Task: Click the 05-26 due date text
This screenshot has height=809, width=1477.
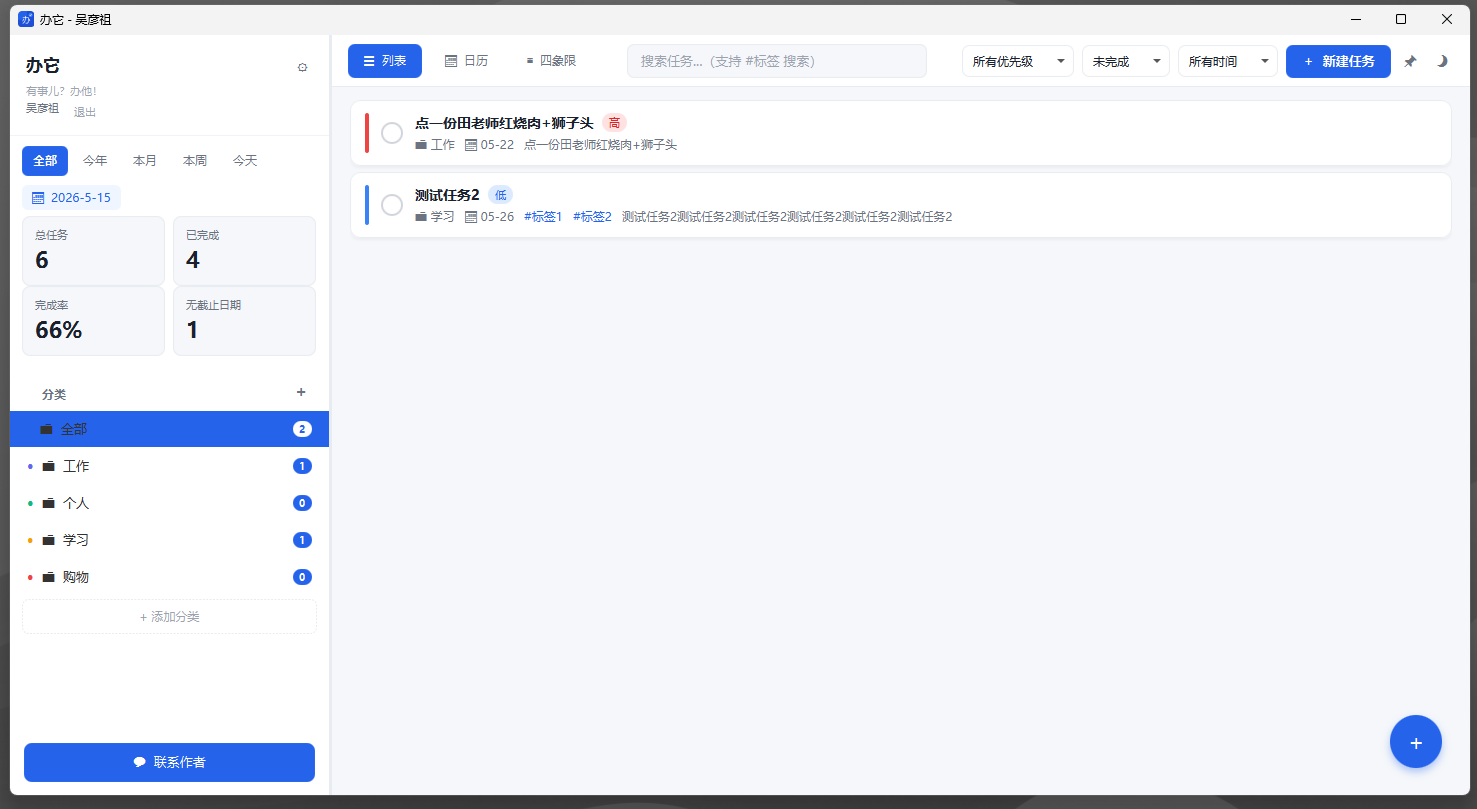Action: click(497, 217)
